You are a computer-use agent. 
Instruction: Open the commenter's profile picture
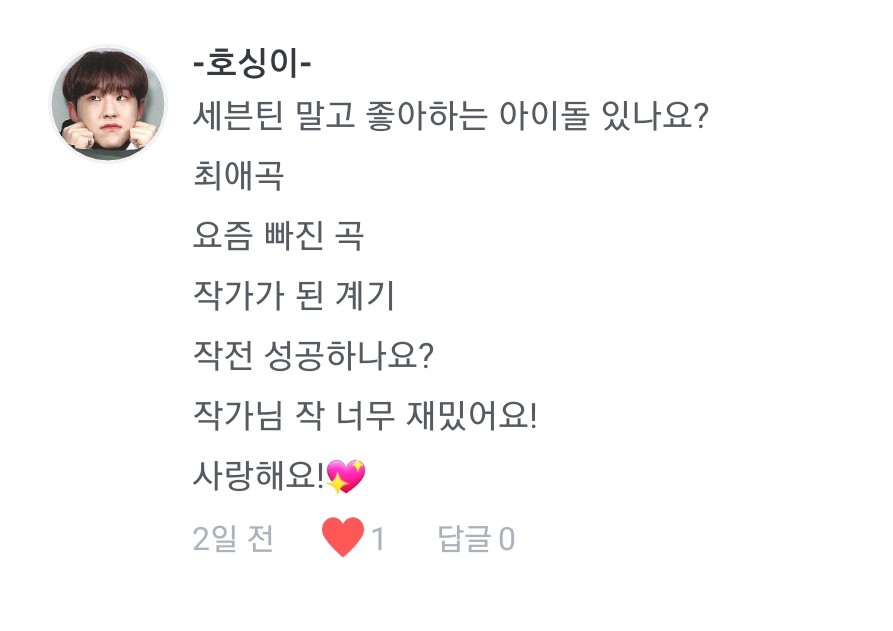pos(108,103)
